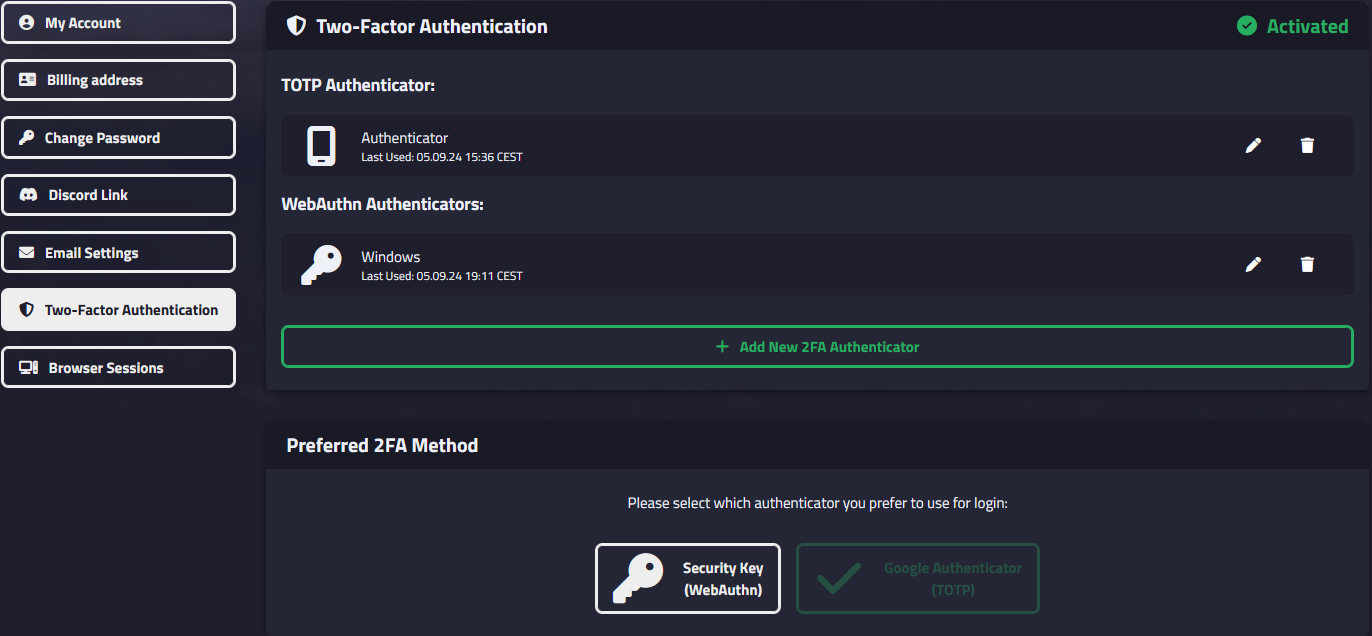Navigate to Email Settings

click(x=118, y=253)
